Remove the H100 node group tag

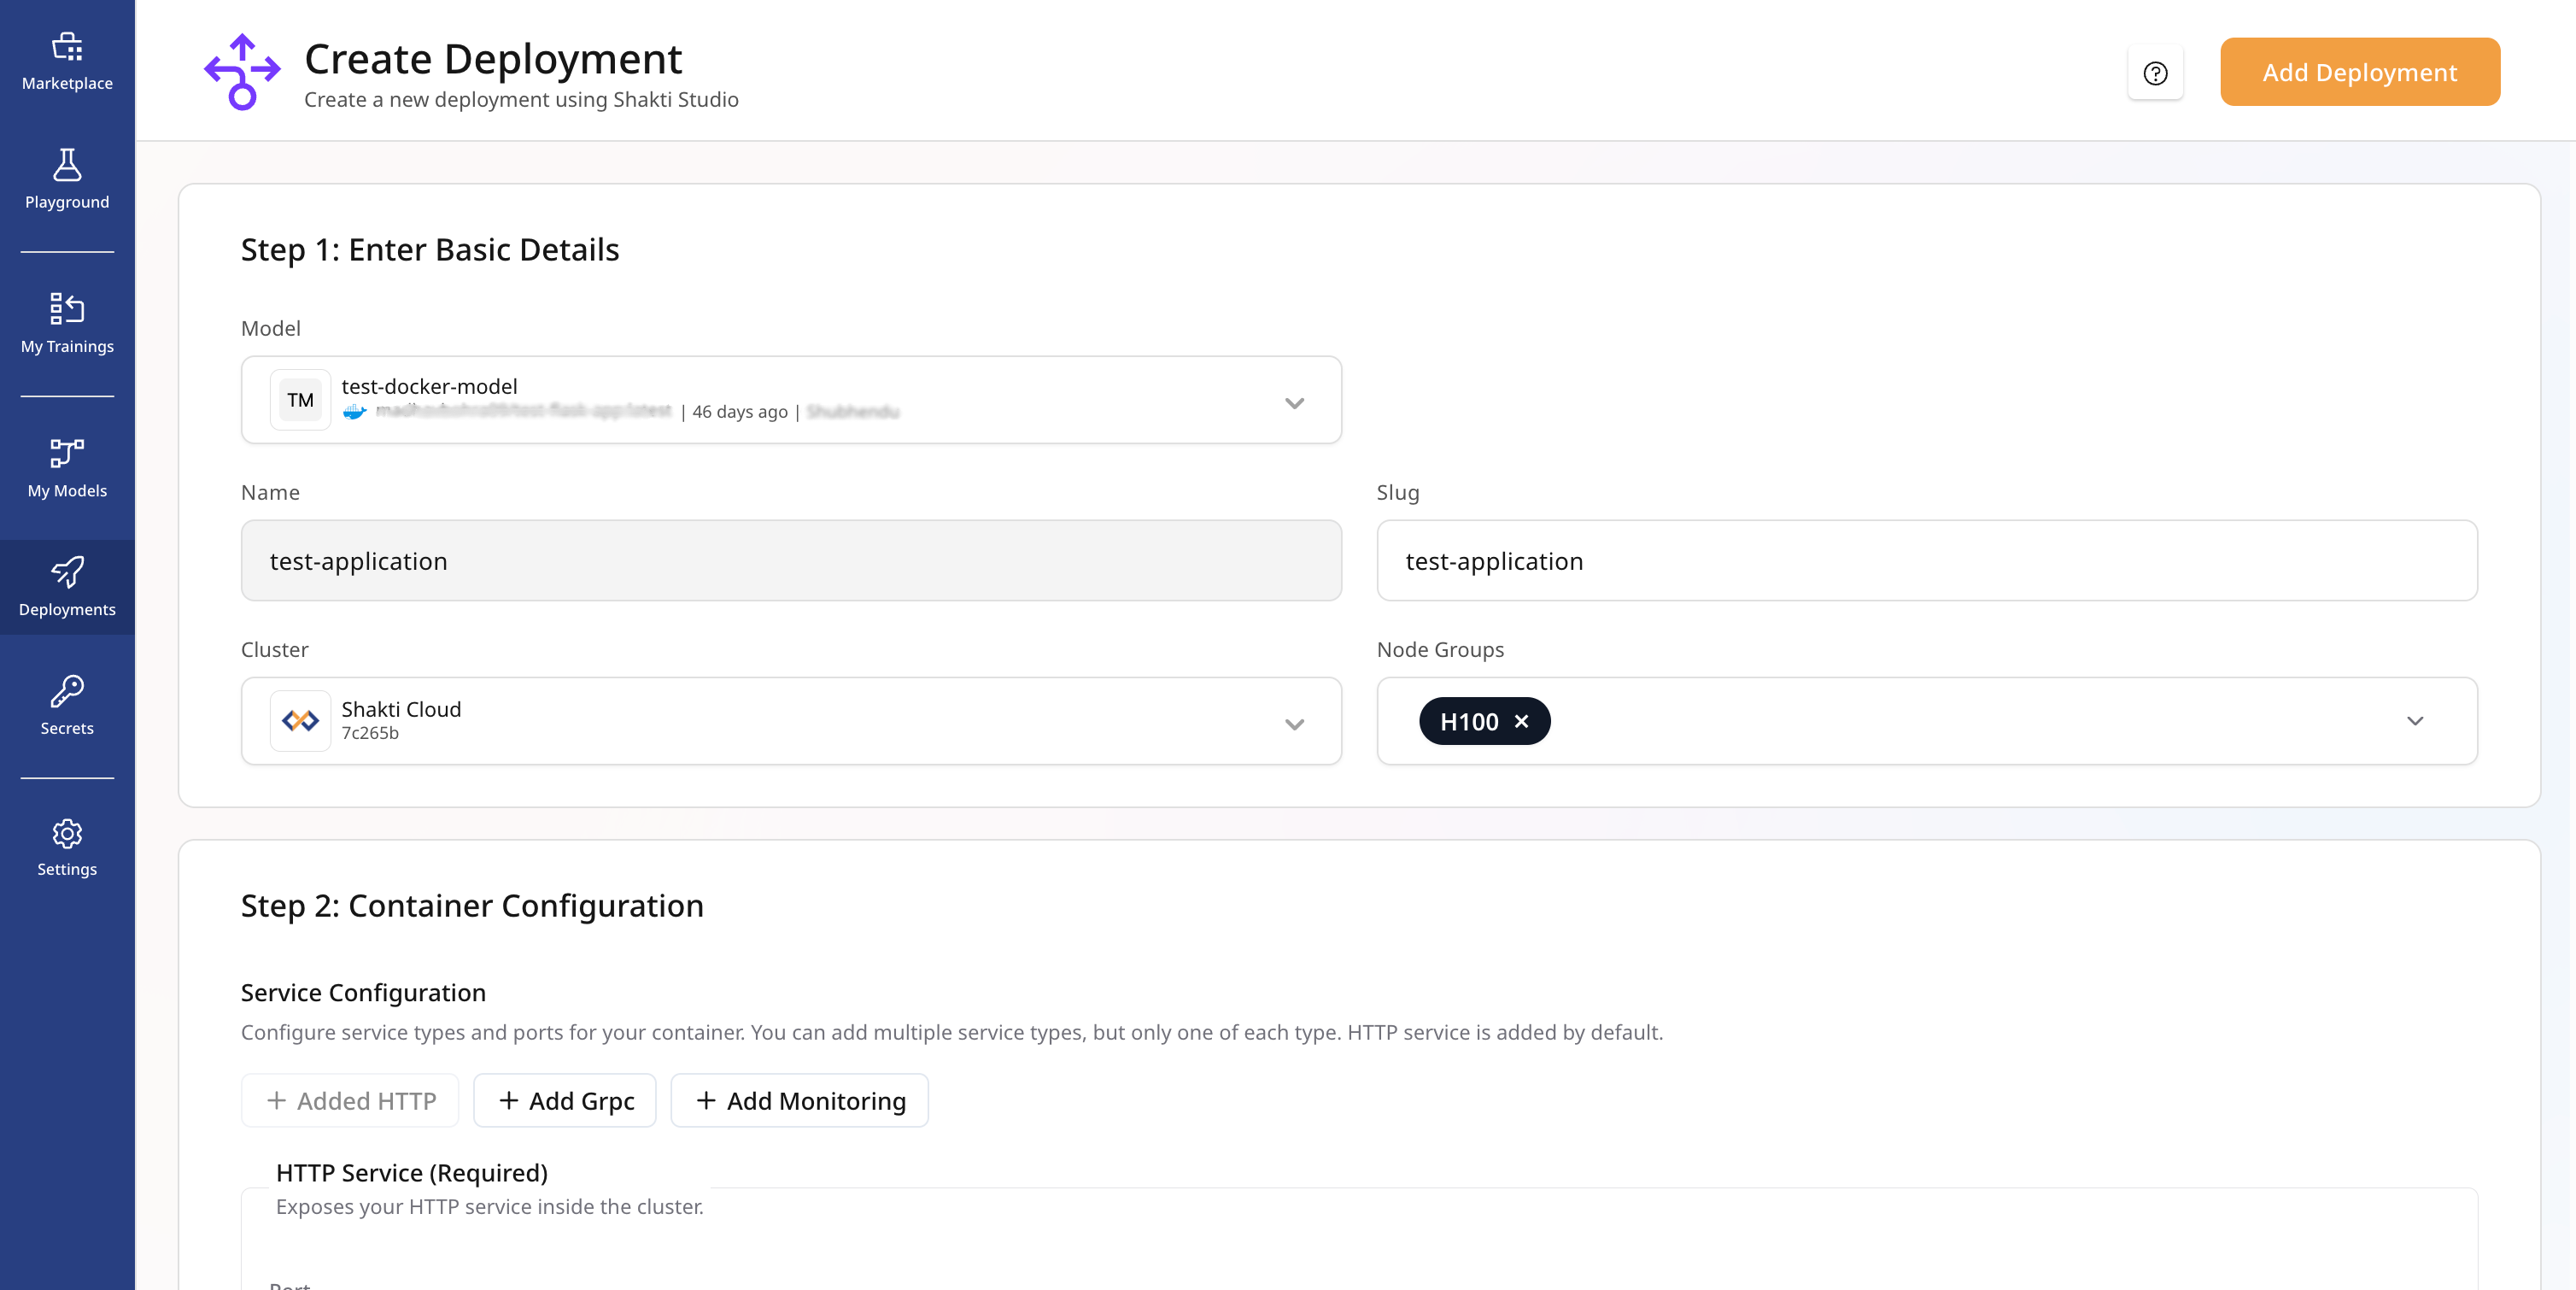point(1522,721)
